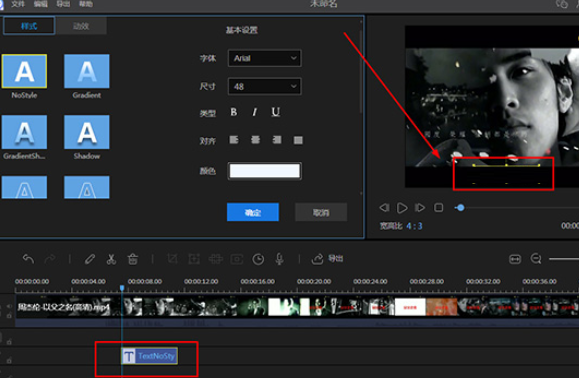579x378 pixels.
Task: Click the zoom-to-fit timeline icon
Action: (x=515, y=259)
